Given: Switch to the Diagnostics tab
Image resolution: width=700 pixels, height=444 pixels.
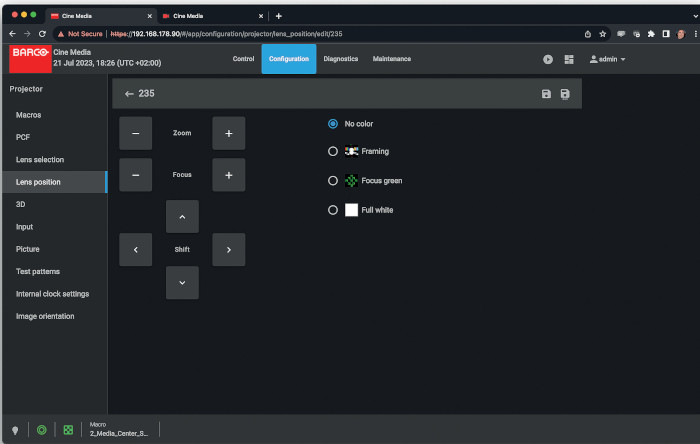Looking at the screenshot, I should coord(341,59).
